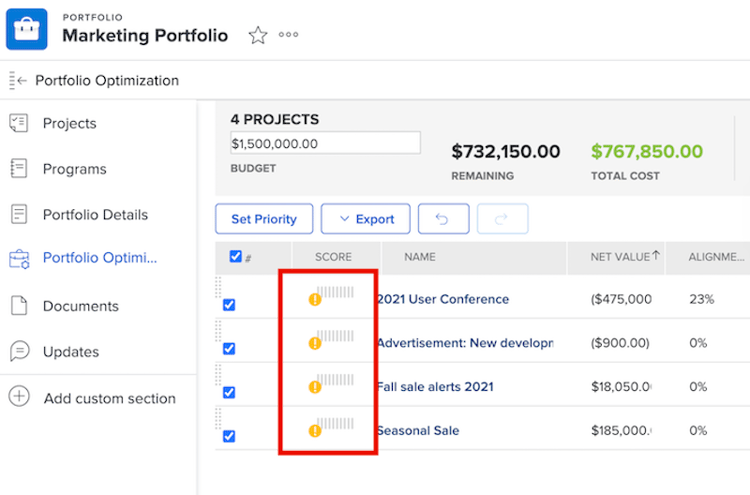The image size is (750, 495).
Task: Toggle the select-all checkbox in header
Action: (x=236, y=257)
